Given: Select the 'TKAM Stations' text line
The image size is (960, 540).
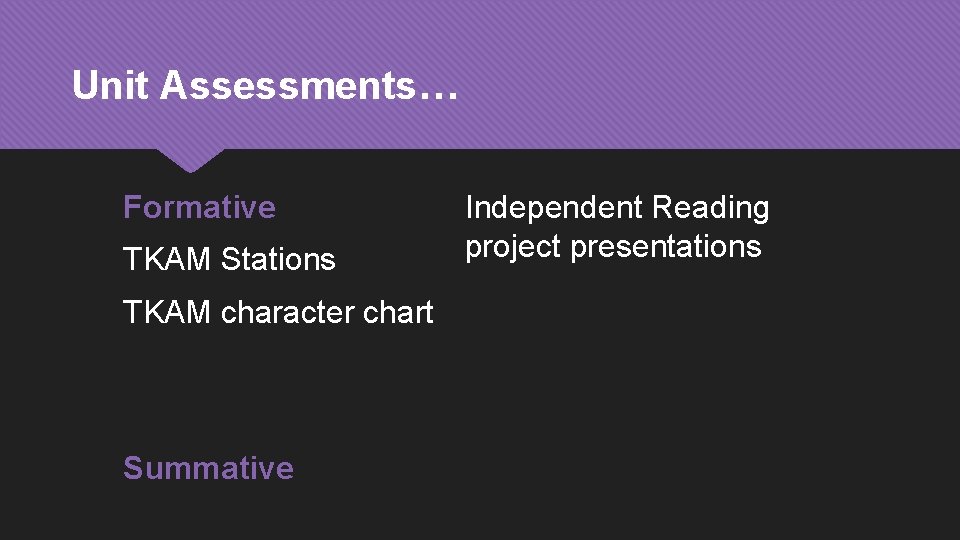Looking at the screenshot, I should [229, 260].
